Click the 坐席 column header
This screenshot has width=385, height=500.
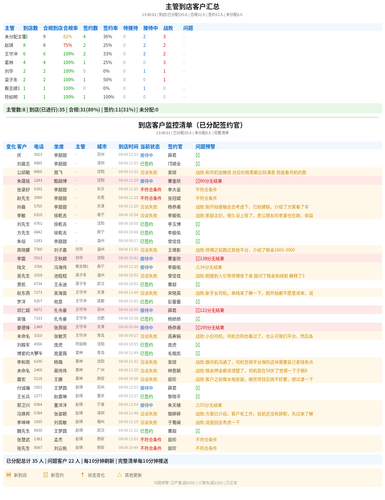tap(59, 147)
